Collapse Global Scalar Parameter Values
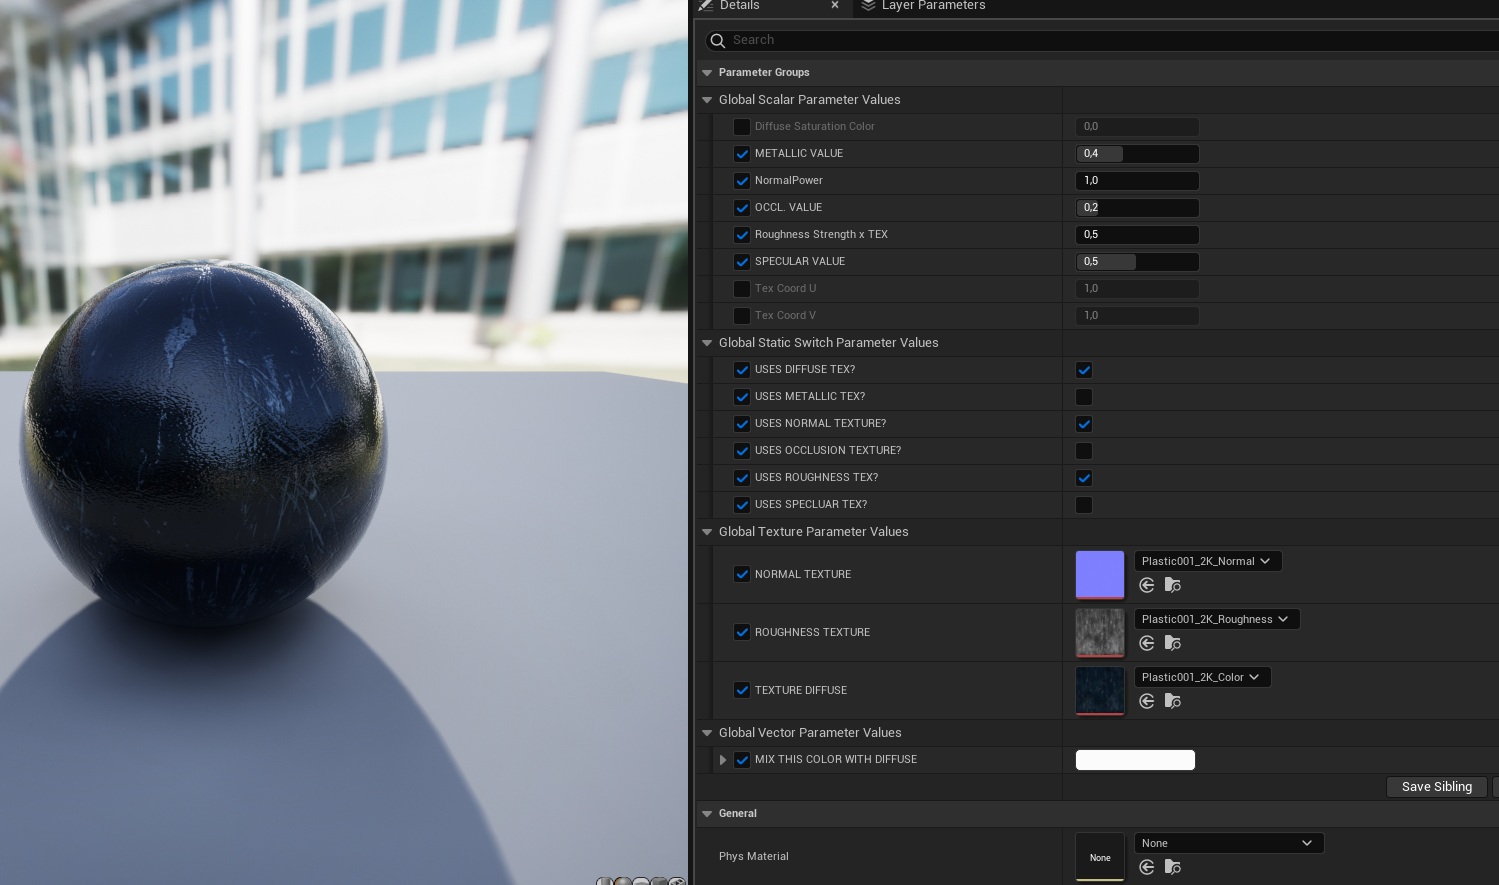 coord(707,100)
